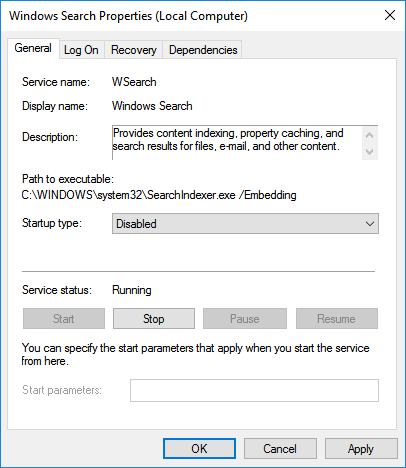Screen dimensions: 406x468
Task: Confirm changes with the OK button
Action: point(199,449)
